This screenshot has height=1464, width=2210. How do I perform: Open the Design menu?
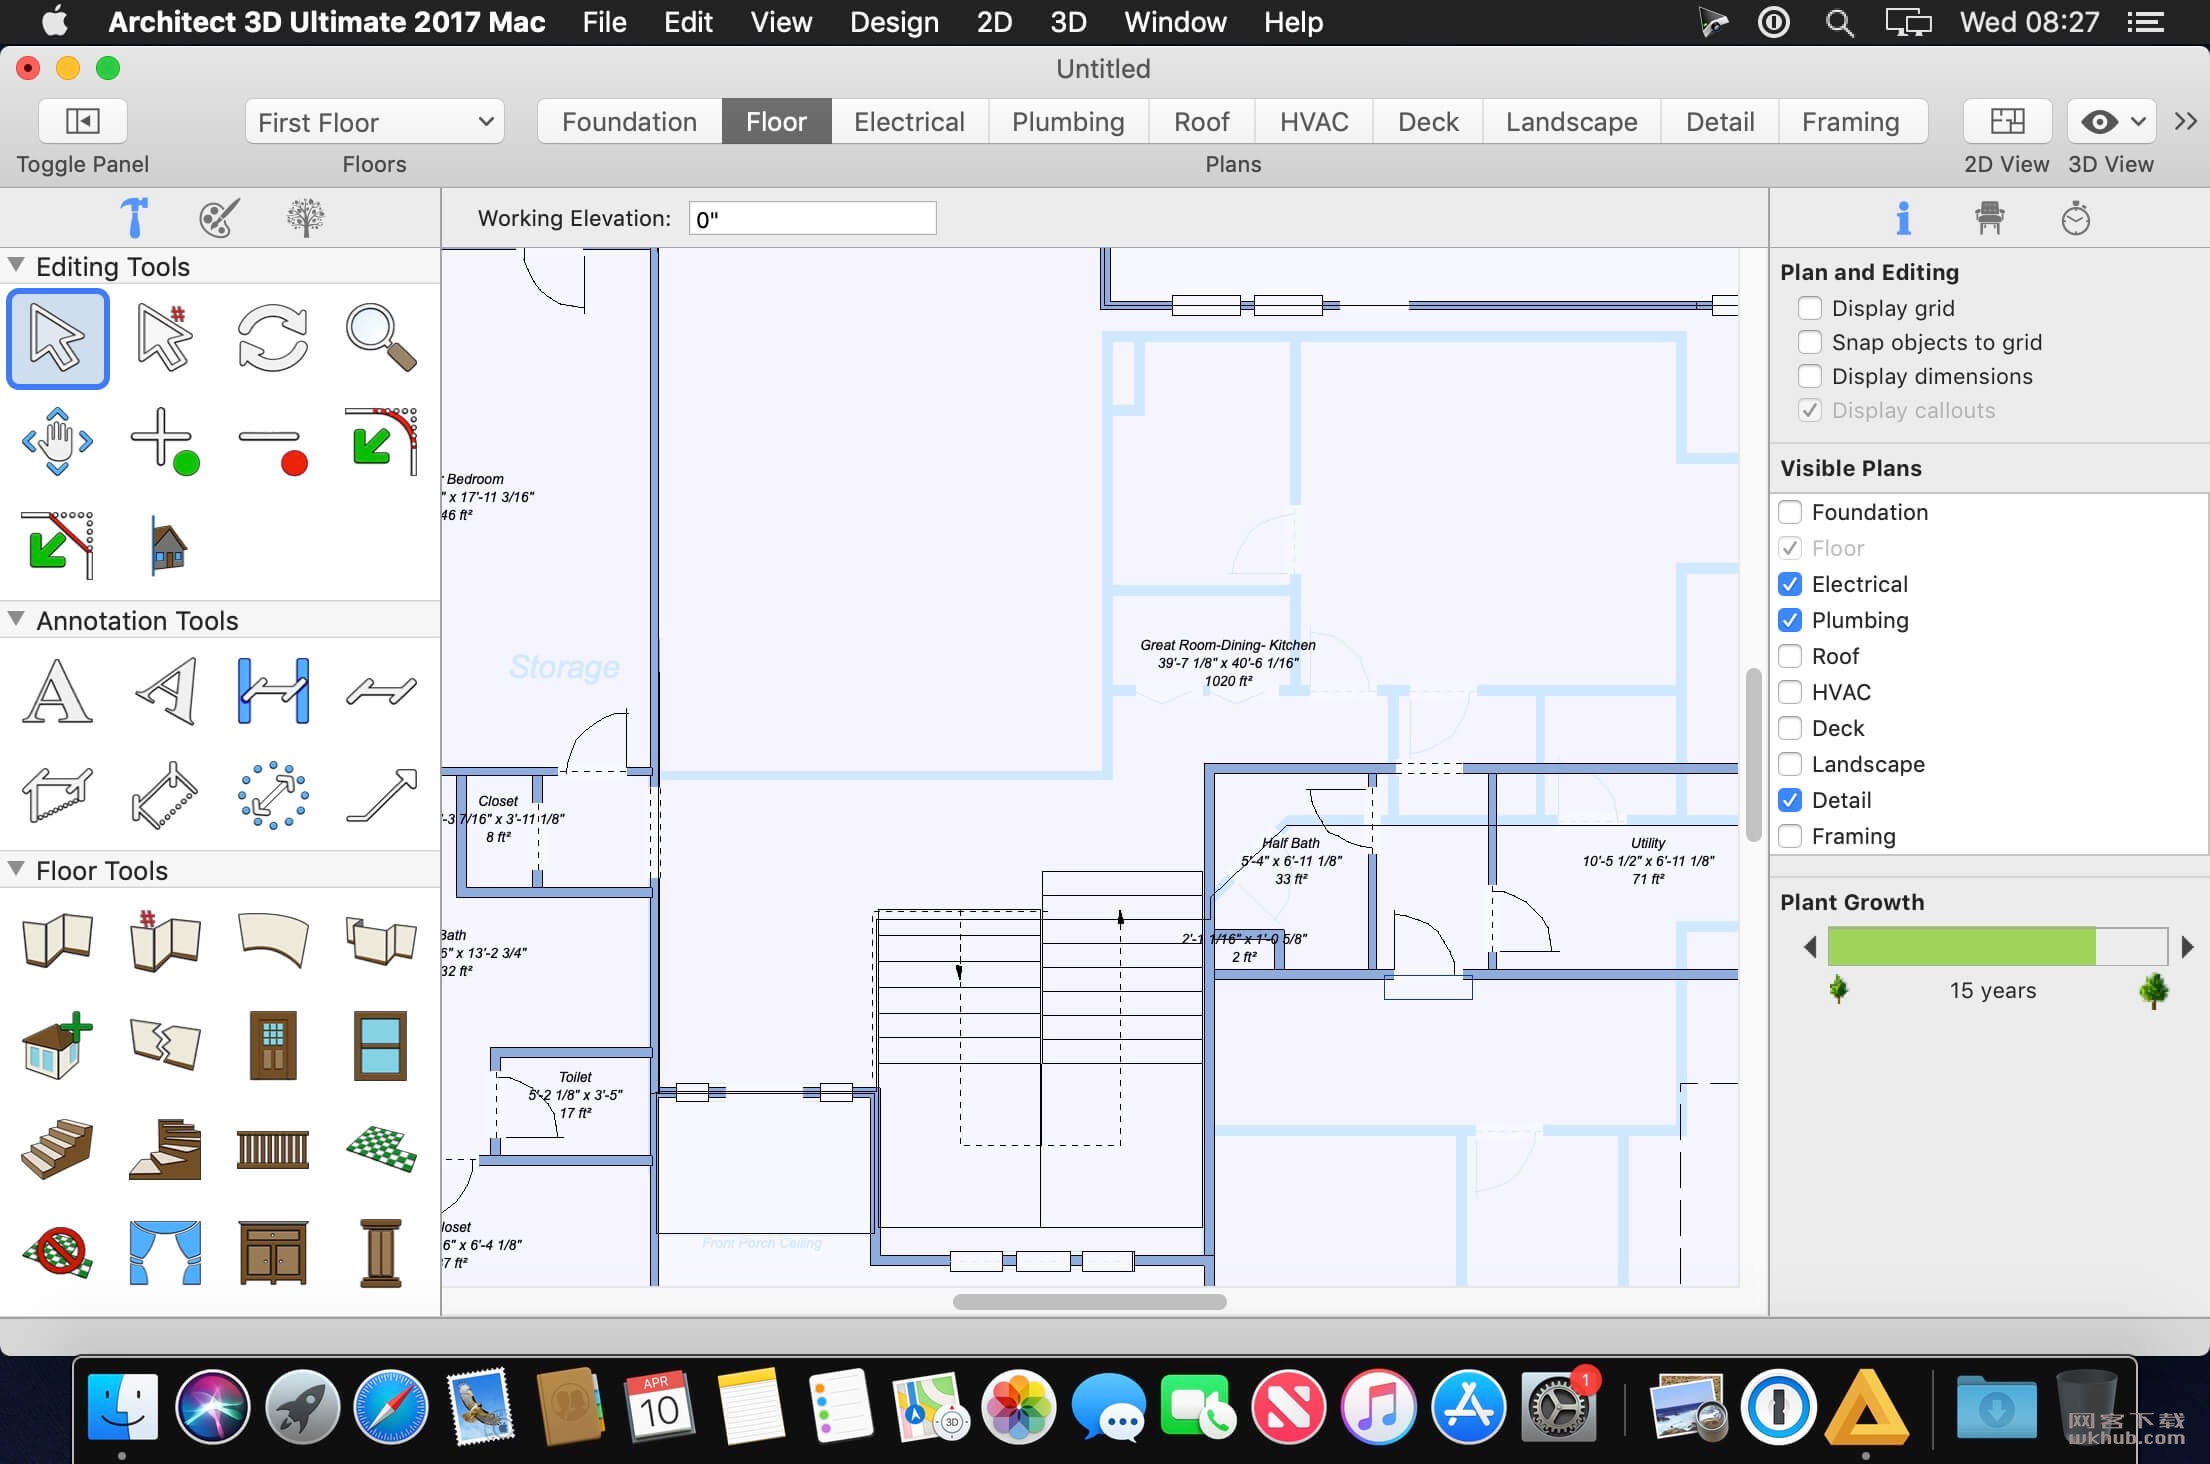pos(894,22)
